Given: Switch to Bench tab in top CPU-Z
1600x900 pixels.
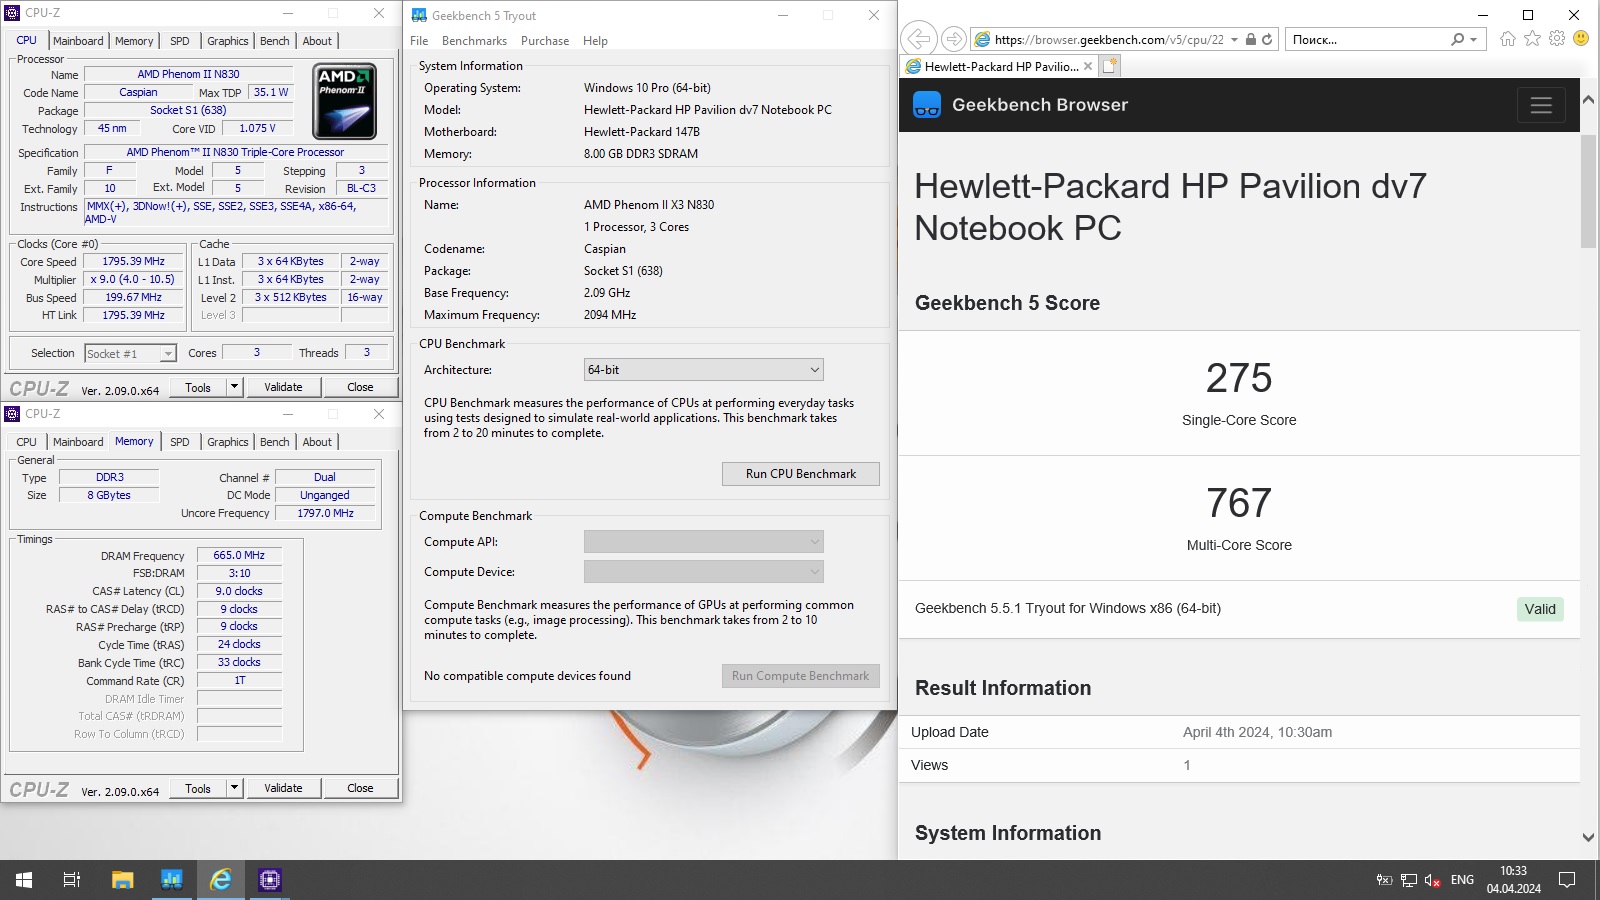Looking at the screenshot, I should tap(275, 41).
